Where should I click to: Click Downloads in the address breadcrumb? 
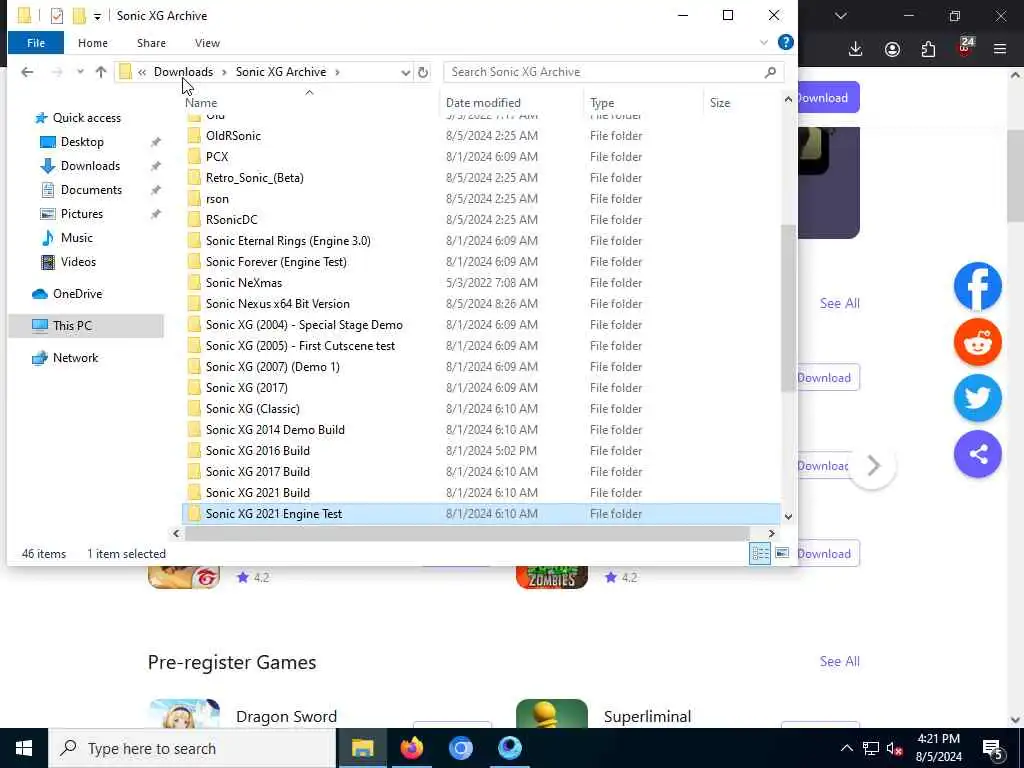tap(184, 72)
